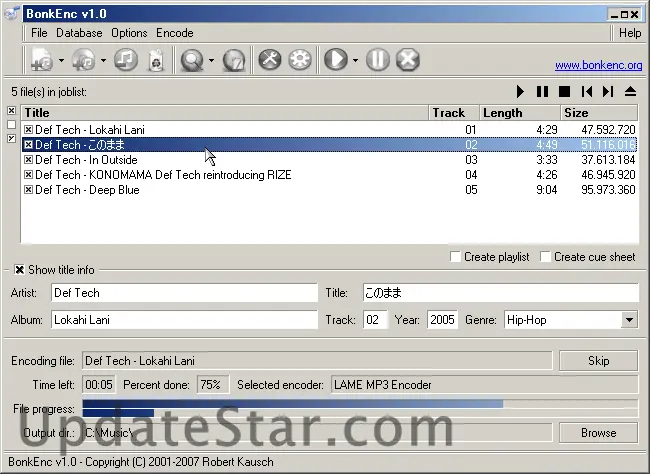Open the Genre dropdown showing Hip-Hop
This screenshot has width=650, height=474.
pos(629,320)
